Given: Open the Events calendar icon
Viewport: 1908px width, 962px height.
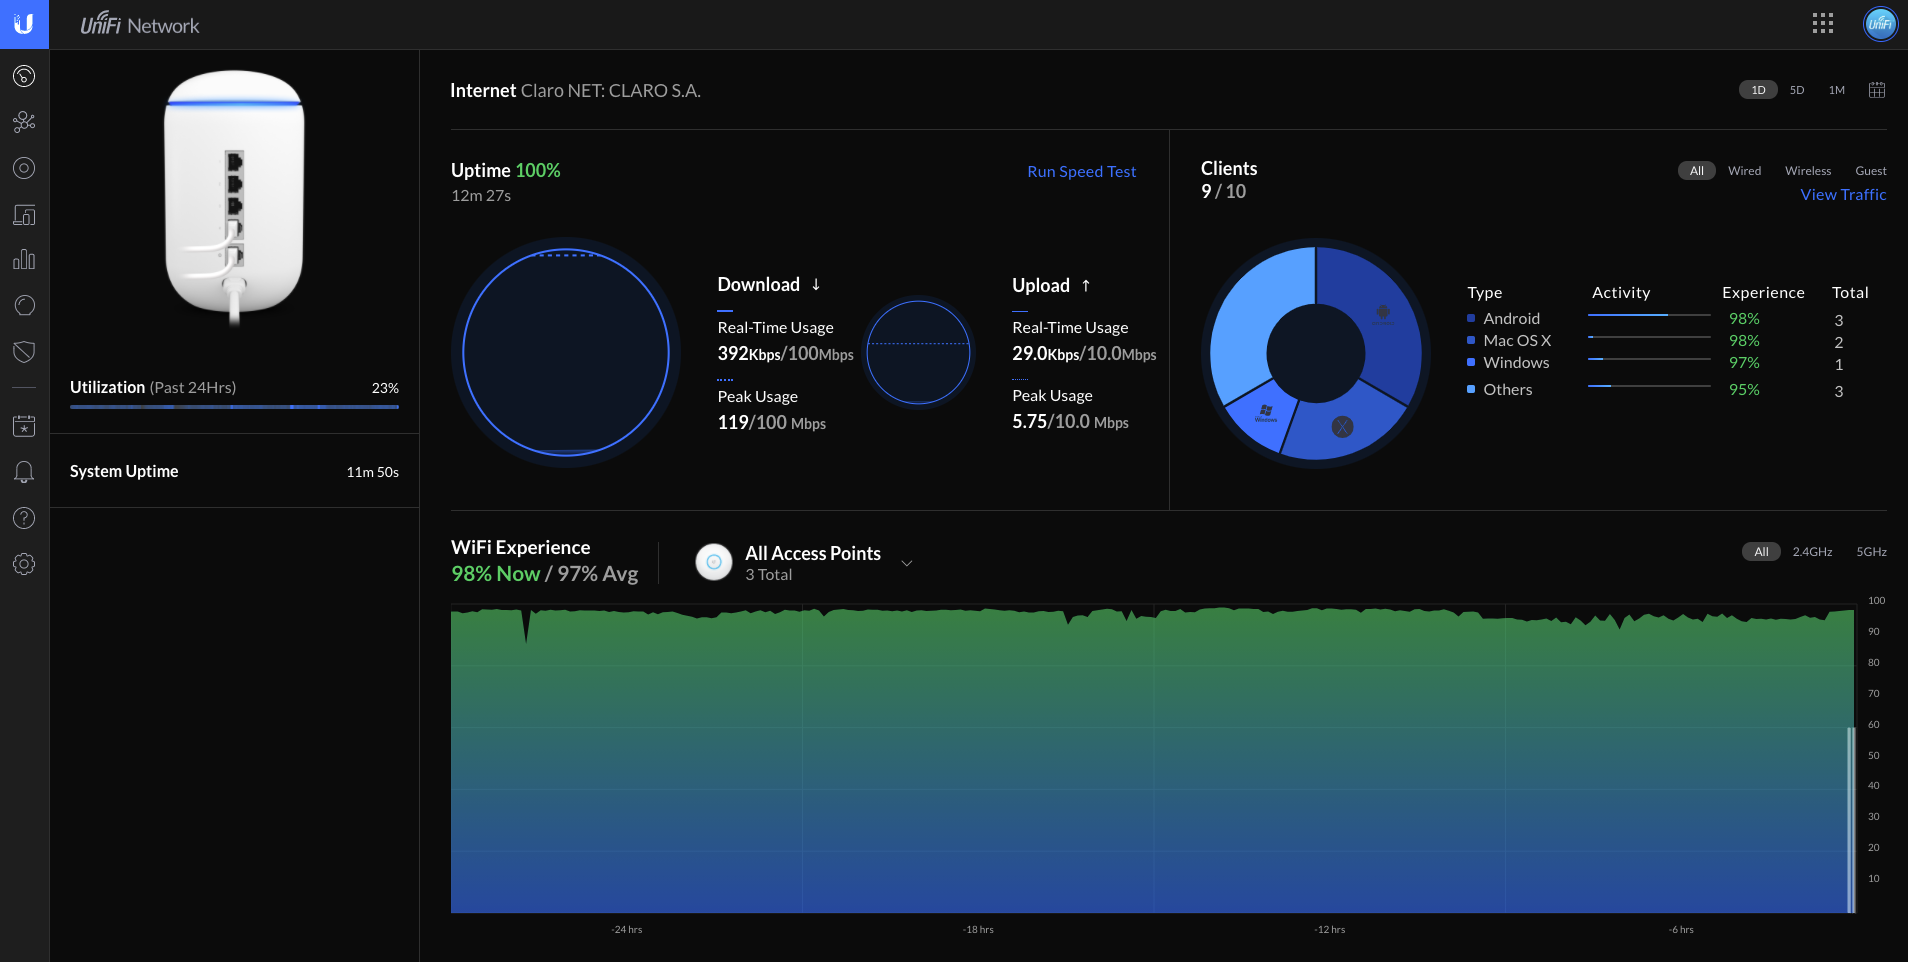Looking at the screenshot, I should (24, 426).
